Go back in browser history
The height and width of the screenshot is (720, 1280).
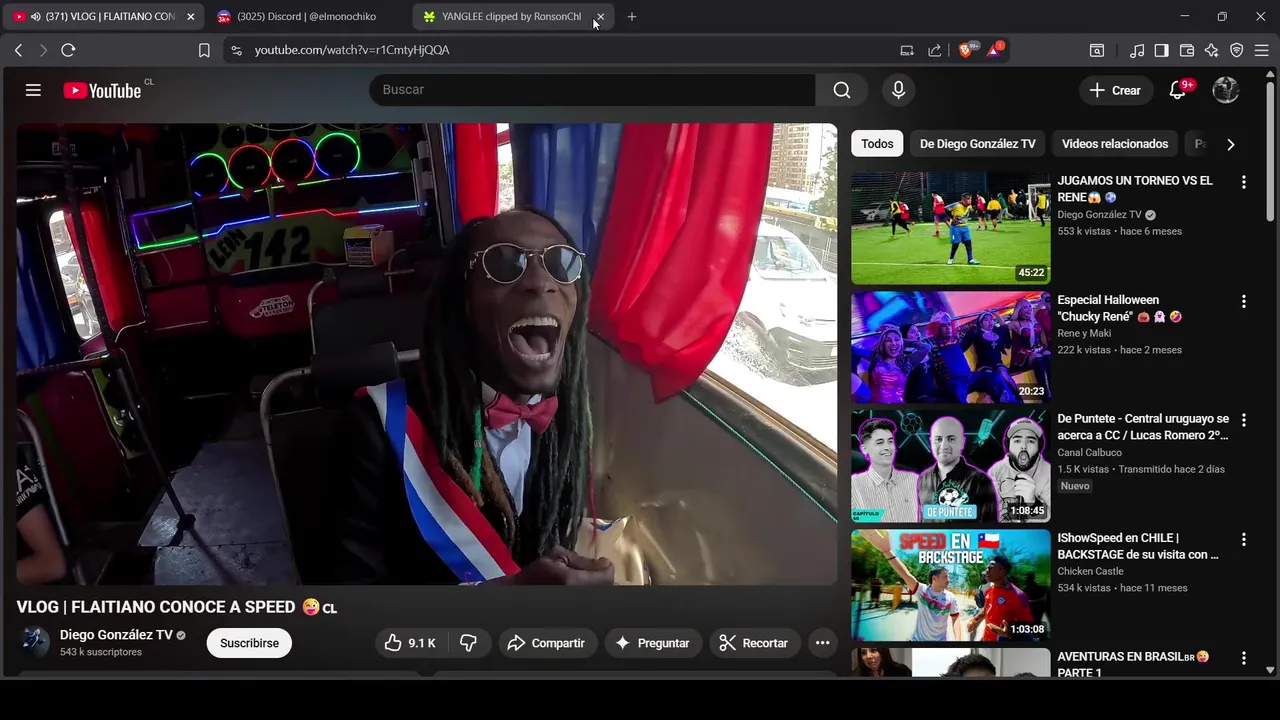click(18, 50)
